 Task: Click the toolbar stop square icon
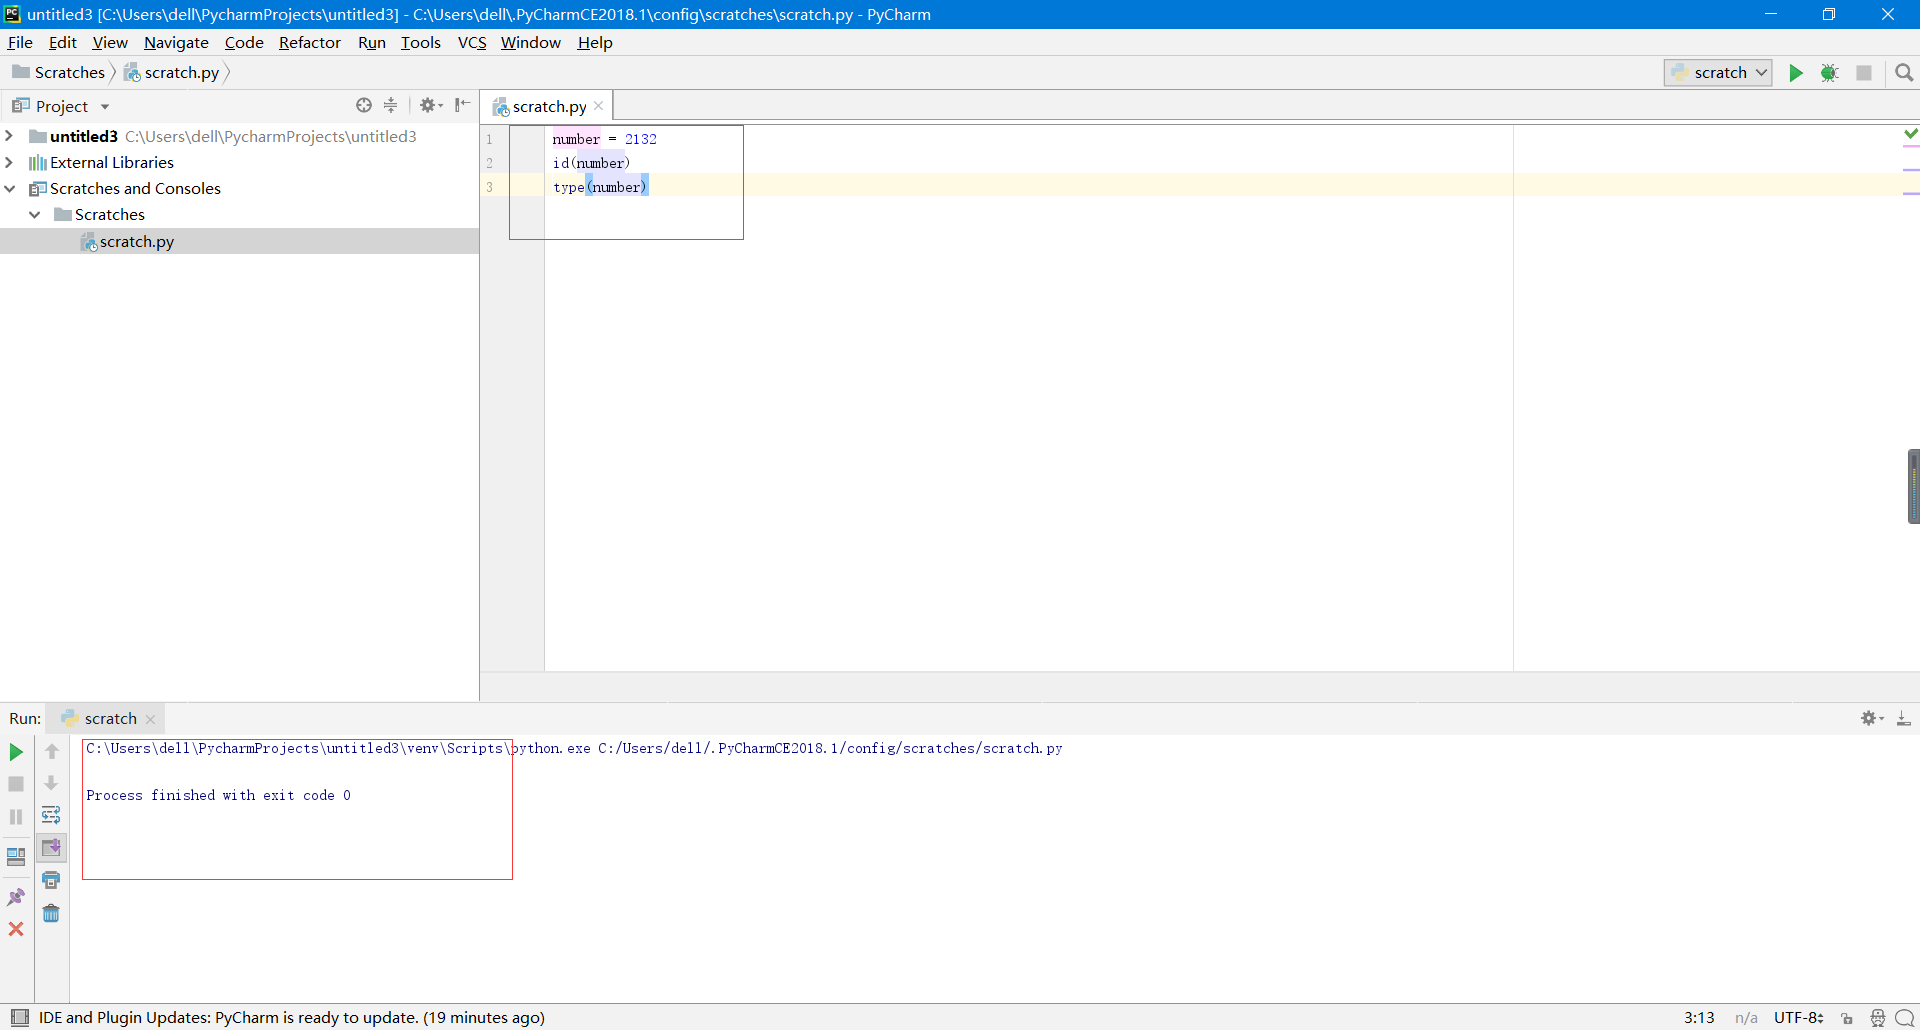(x=1864, y=73)
